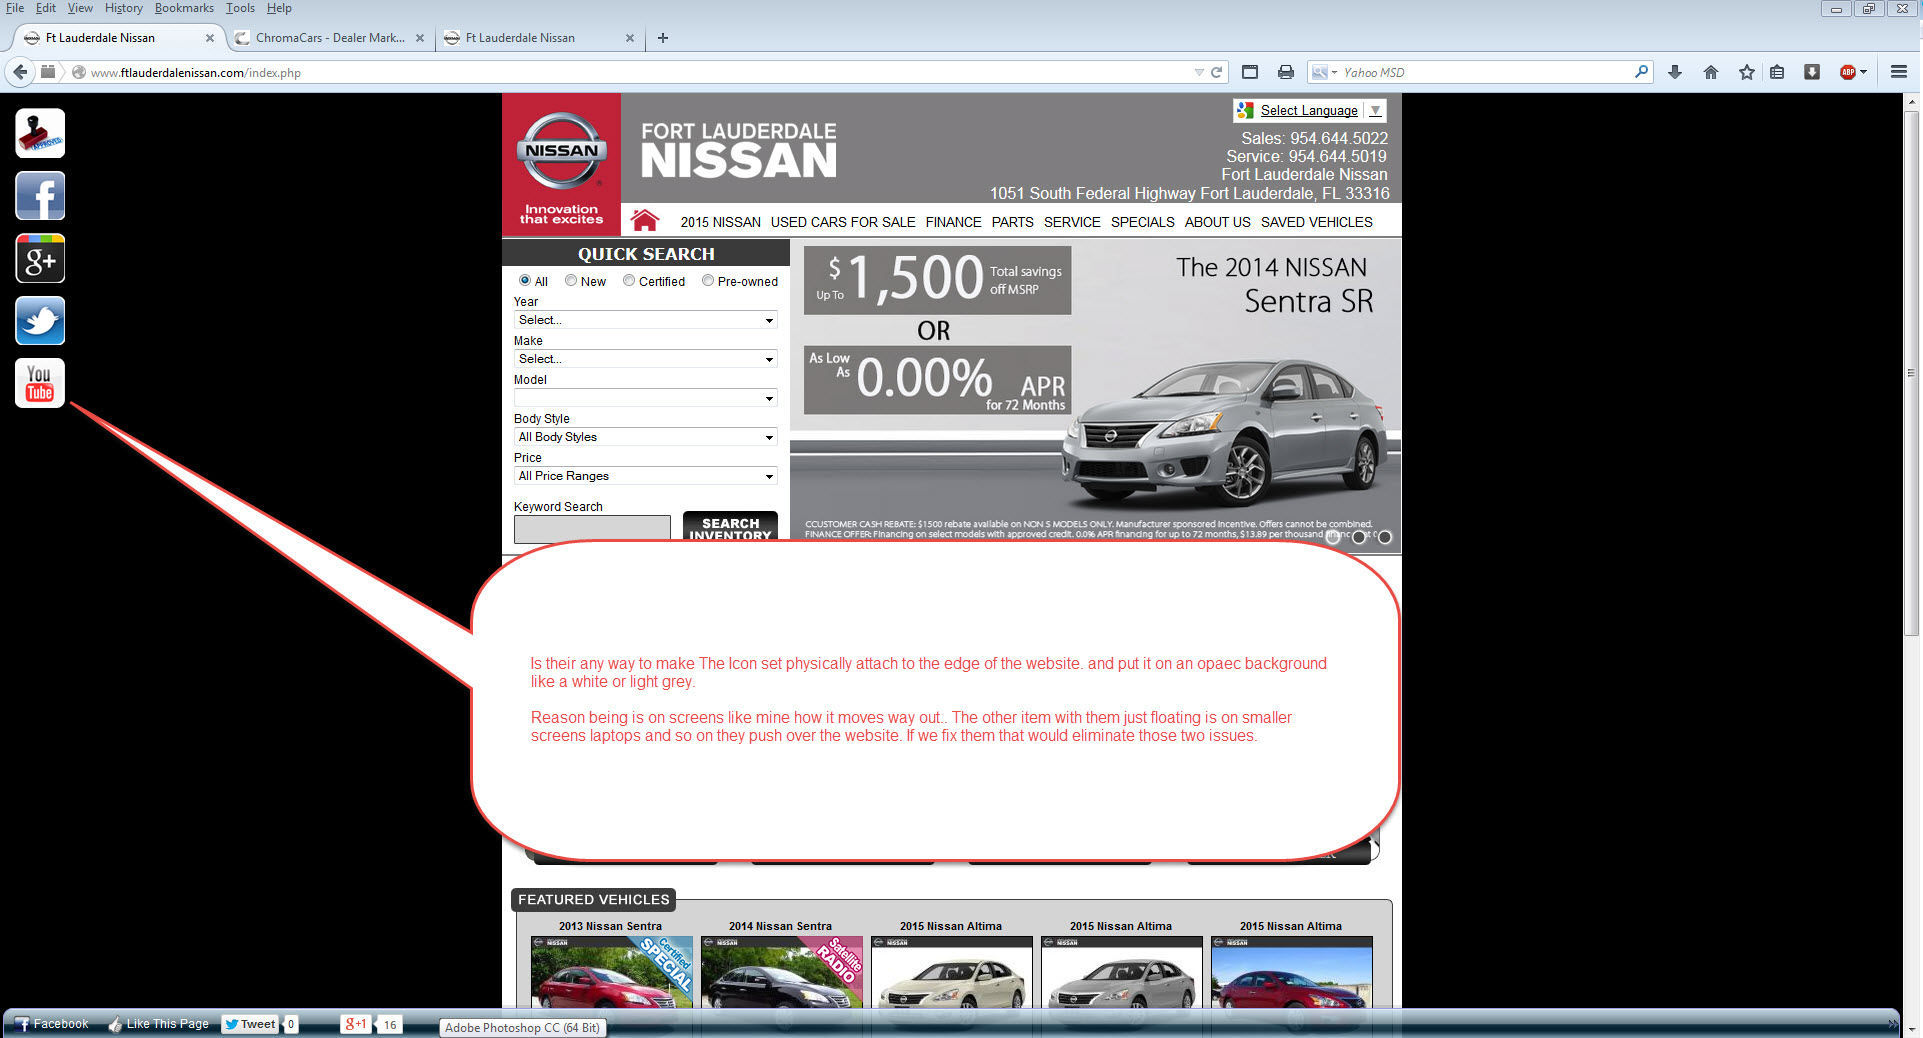Click the last banner slider dot
This screenshot has width=1923, height=1038.
(1385, 537)
